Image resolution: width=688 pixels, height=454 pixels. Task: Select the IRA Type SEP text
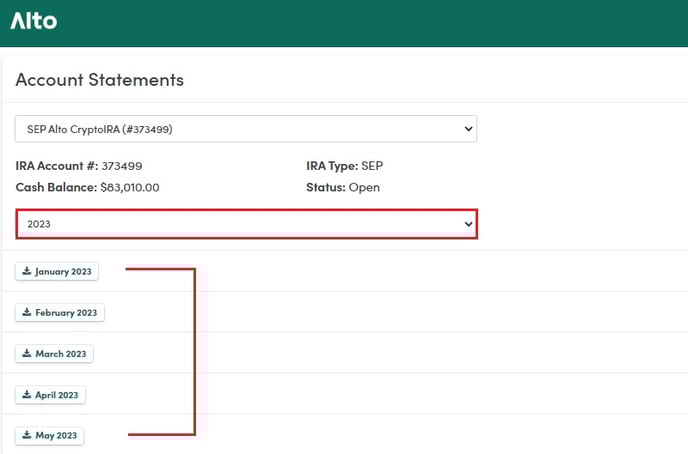coord(344,166)
